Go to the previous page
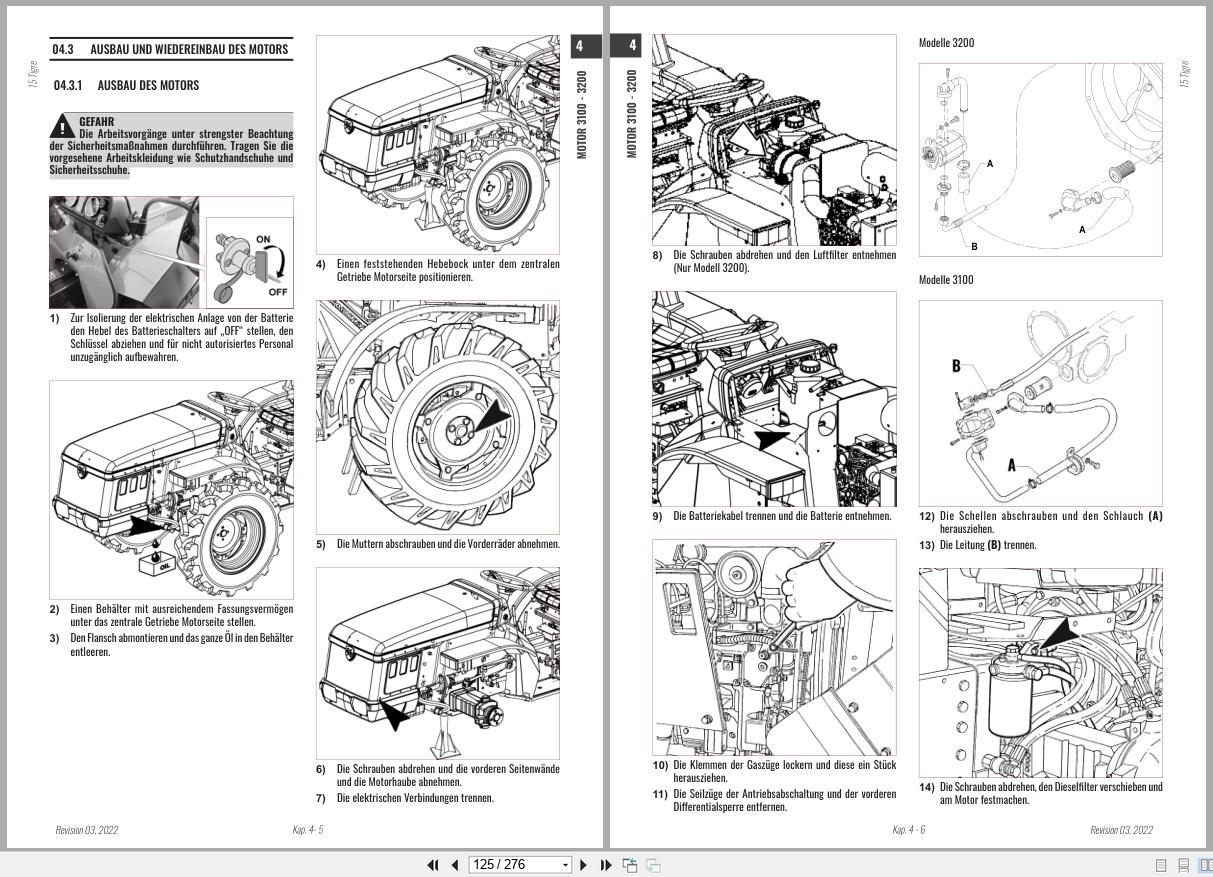Screen dimensions: 1213x877 (x=455, y=865)
